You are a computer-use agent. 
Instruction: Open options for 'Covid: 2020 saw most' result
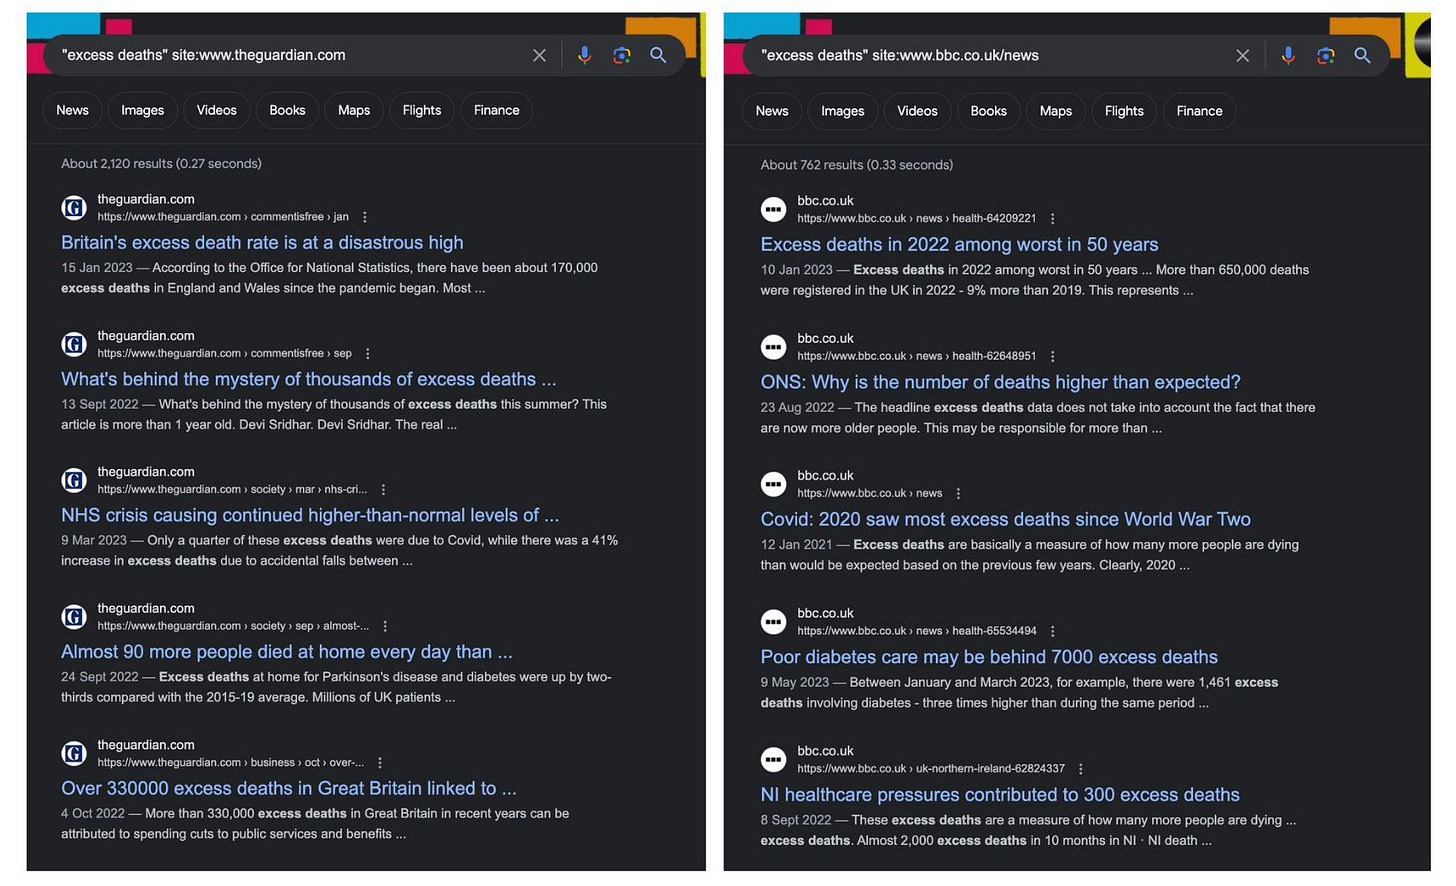click(958, 494)
